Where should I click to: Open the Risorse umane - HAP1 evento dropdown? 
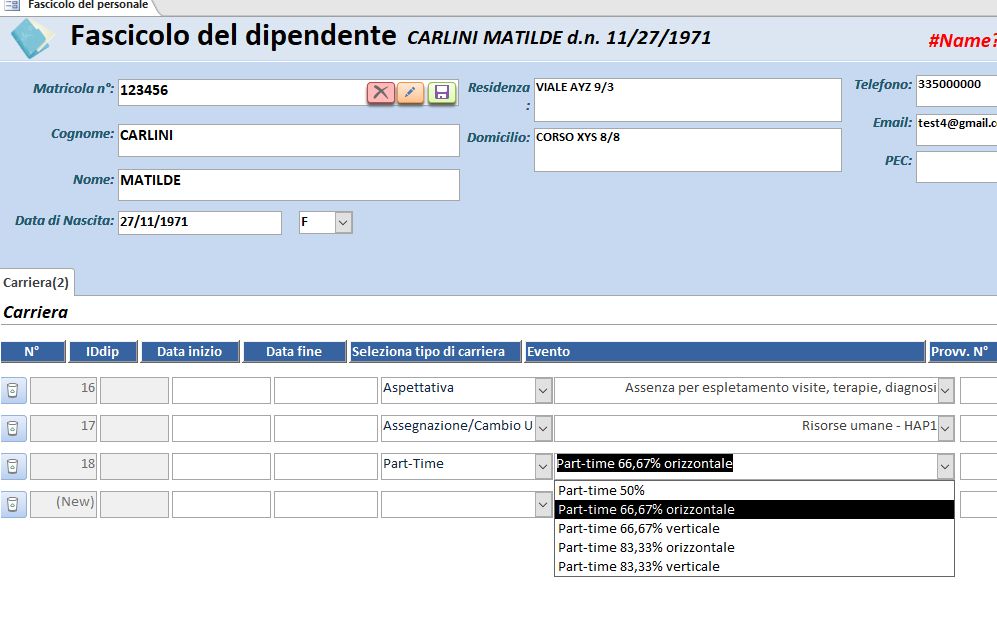945,428
